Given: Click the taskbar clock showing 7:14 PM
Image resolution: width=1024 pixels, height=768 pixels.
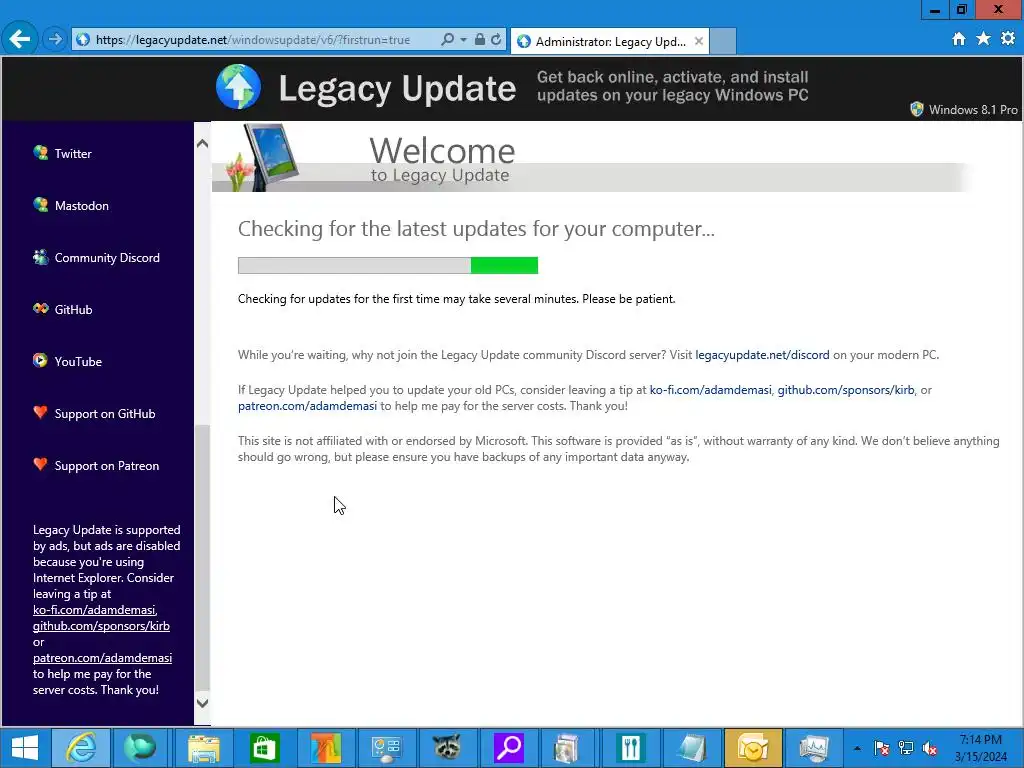Looking at the screenshot, I should [x=981, y=748].
